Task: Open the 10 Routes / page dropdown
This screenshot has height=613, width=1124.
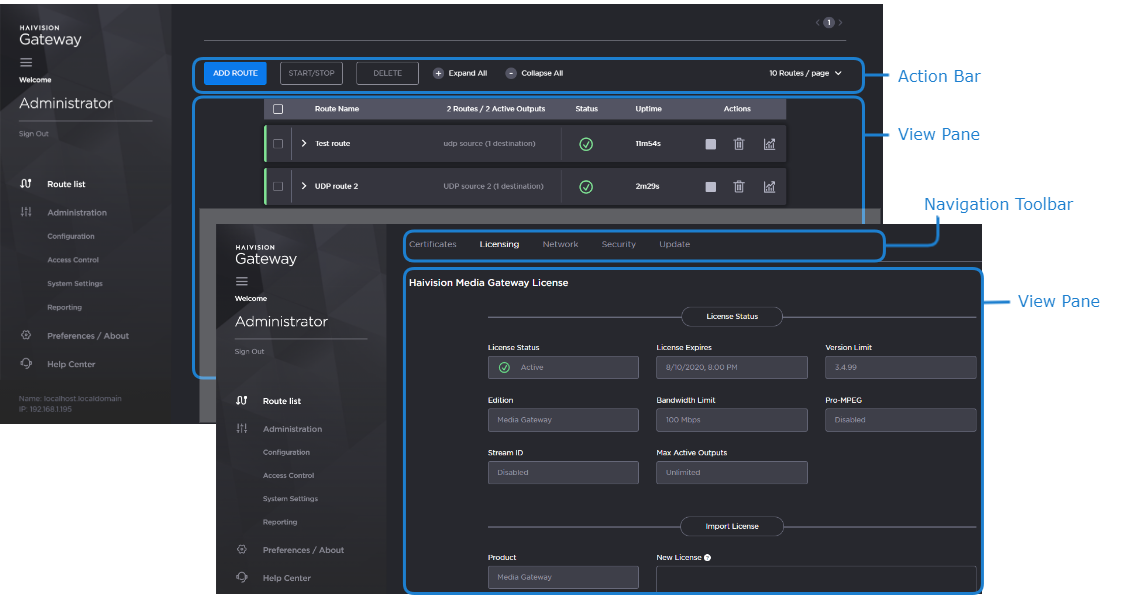Action: pyautogui.click(x=805, y=73)
